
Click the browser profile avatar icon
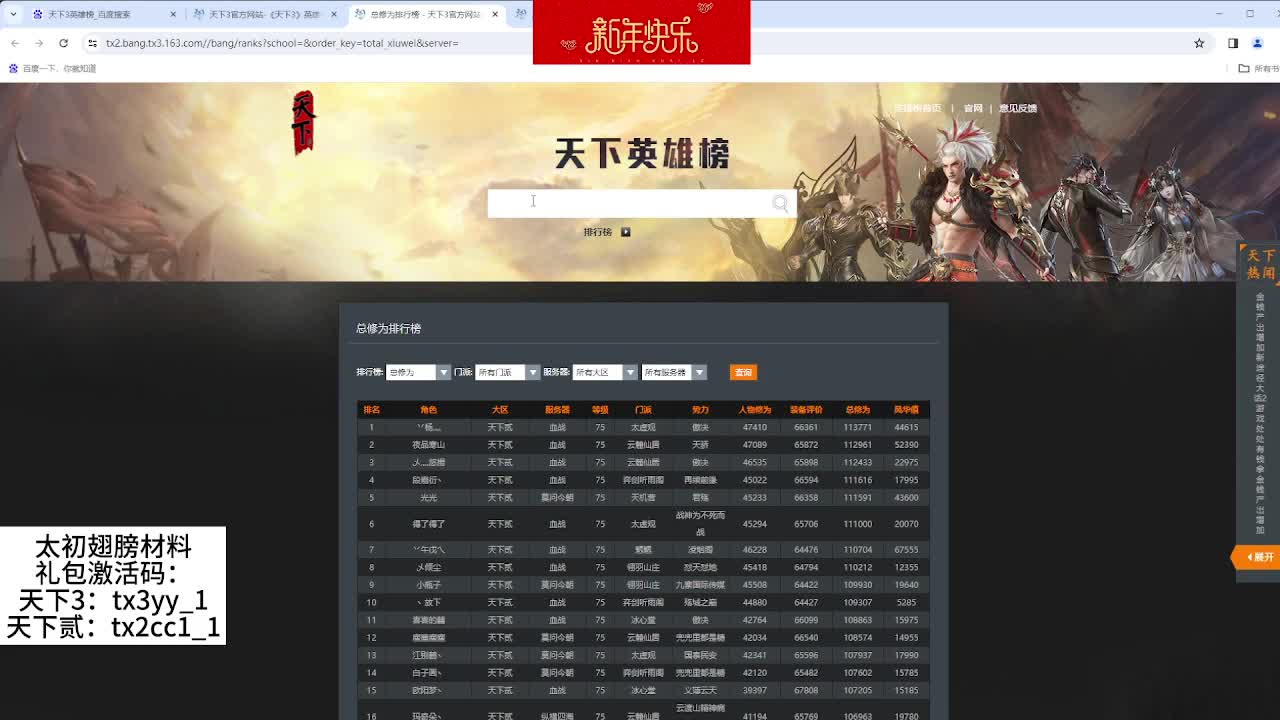1258,43
